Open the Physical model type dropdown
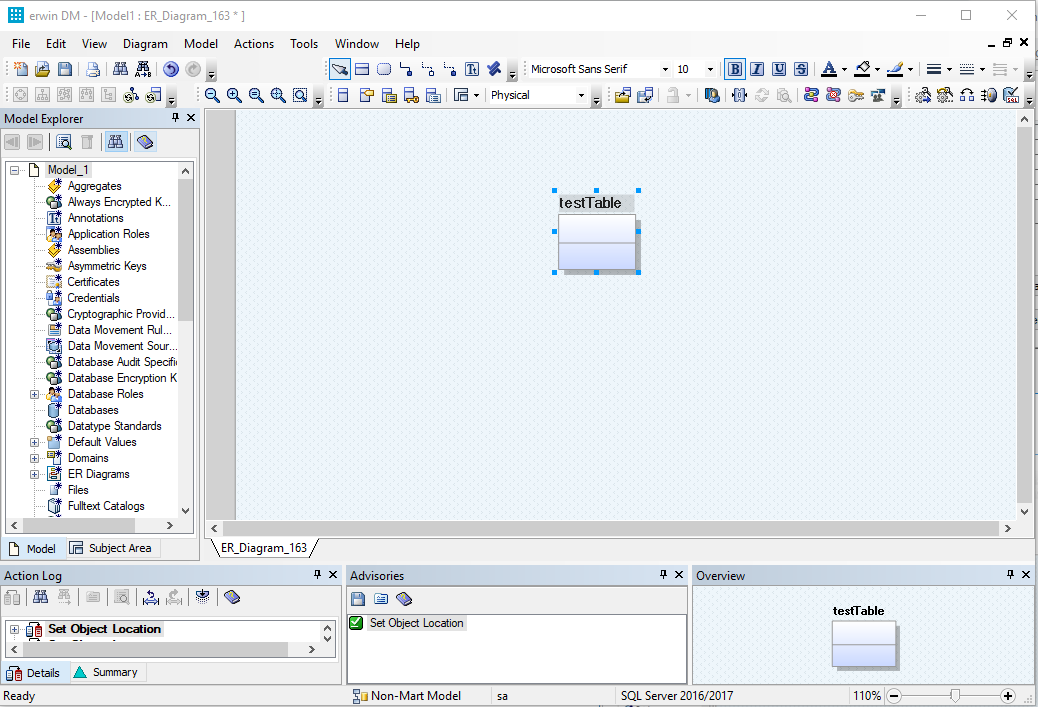 [x=580, y=95]
